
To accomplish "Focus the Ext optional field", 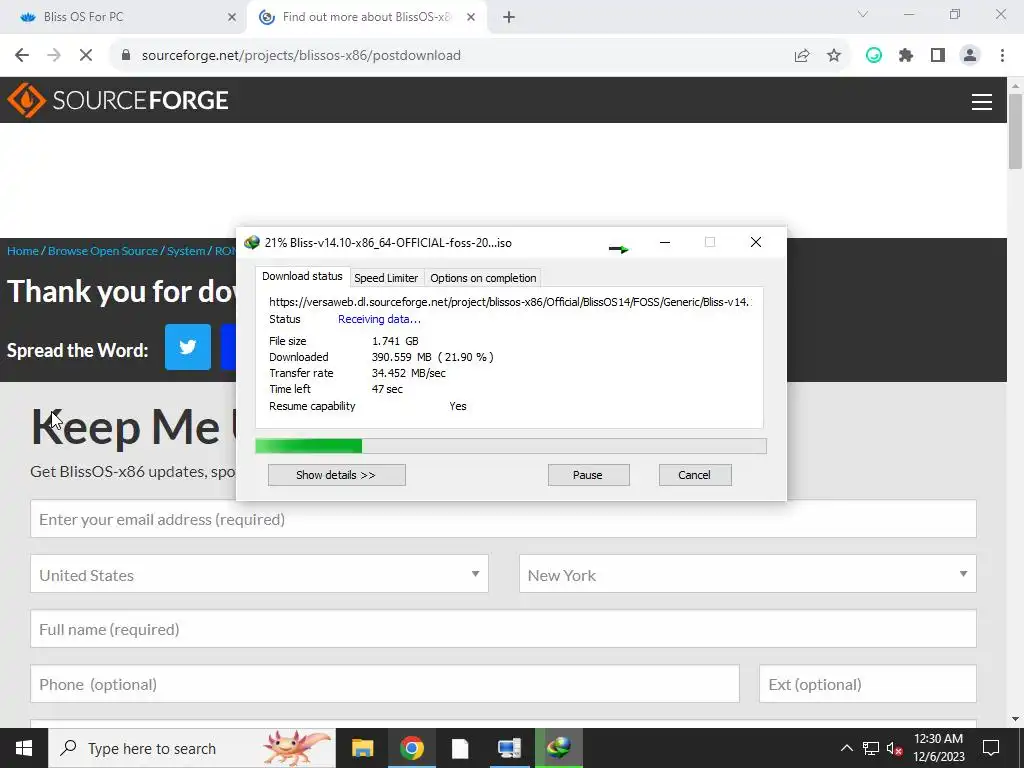I will click(x=868, y=684).
